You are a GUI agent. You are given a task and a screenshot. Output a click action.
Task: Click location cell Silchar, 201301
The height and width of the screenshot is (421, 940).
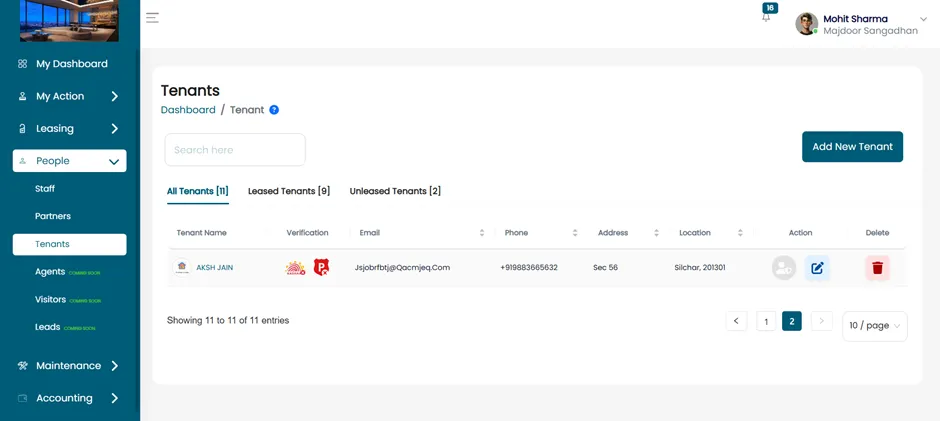click(700, 267)
